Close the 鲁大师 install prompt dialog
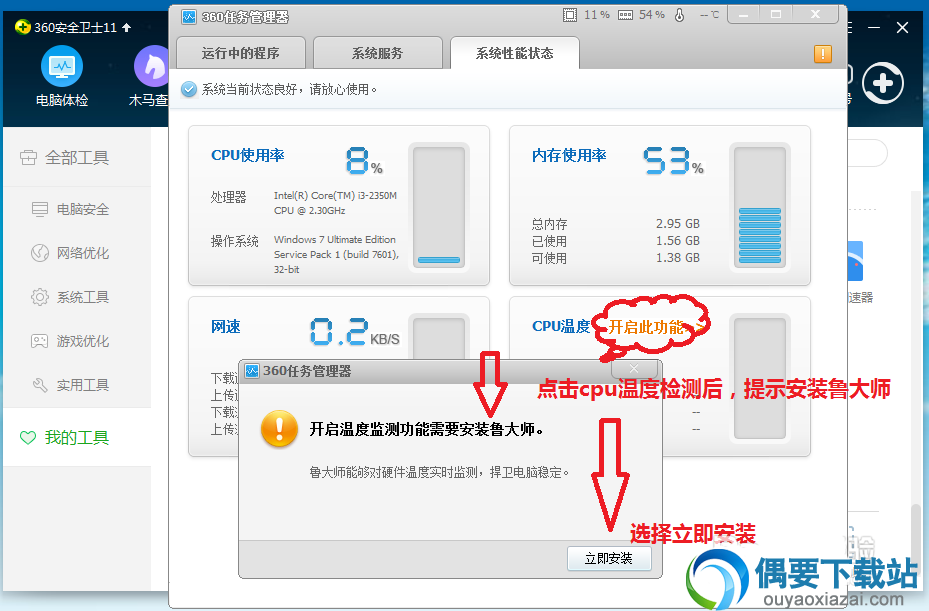Image resolution: width=929 pixels, height=611 pixels. [634, 369]
